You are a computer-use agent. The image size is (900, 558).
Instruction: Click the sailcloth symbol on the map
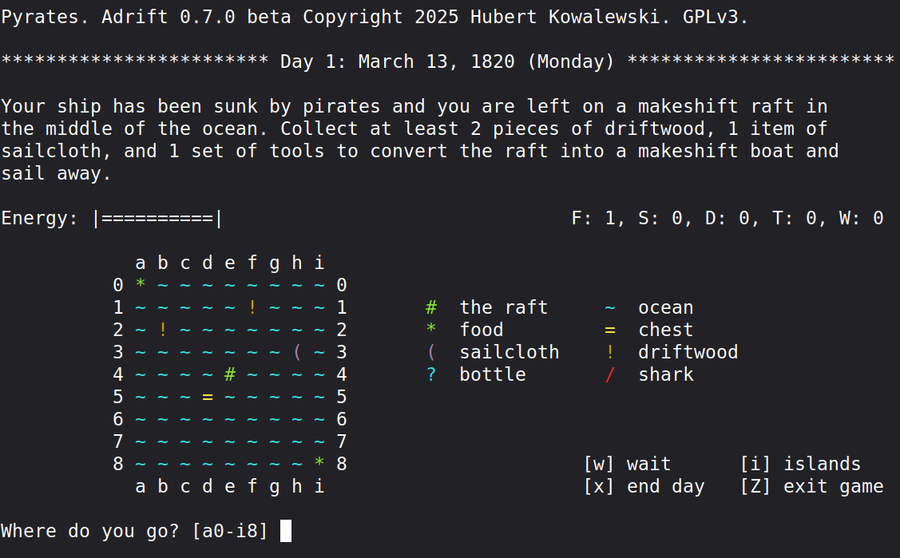point(297,352)
